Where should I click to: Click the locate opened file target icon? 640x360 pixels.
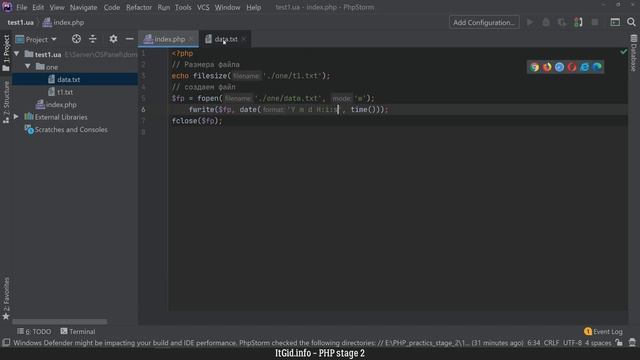[x=76, y=39]
